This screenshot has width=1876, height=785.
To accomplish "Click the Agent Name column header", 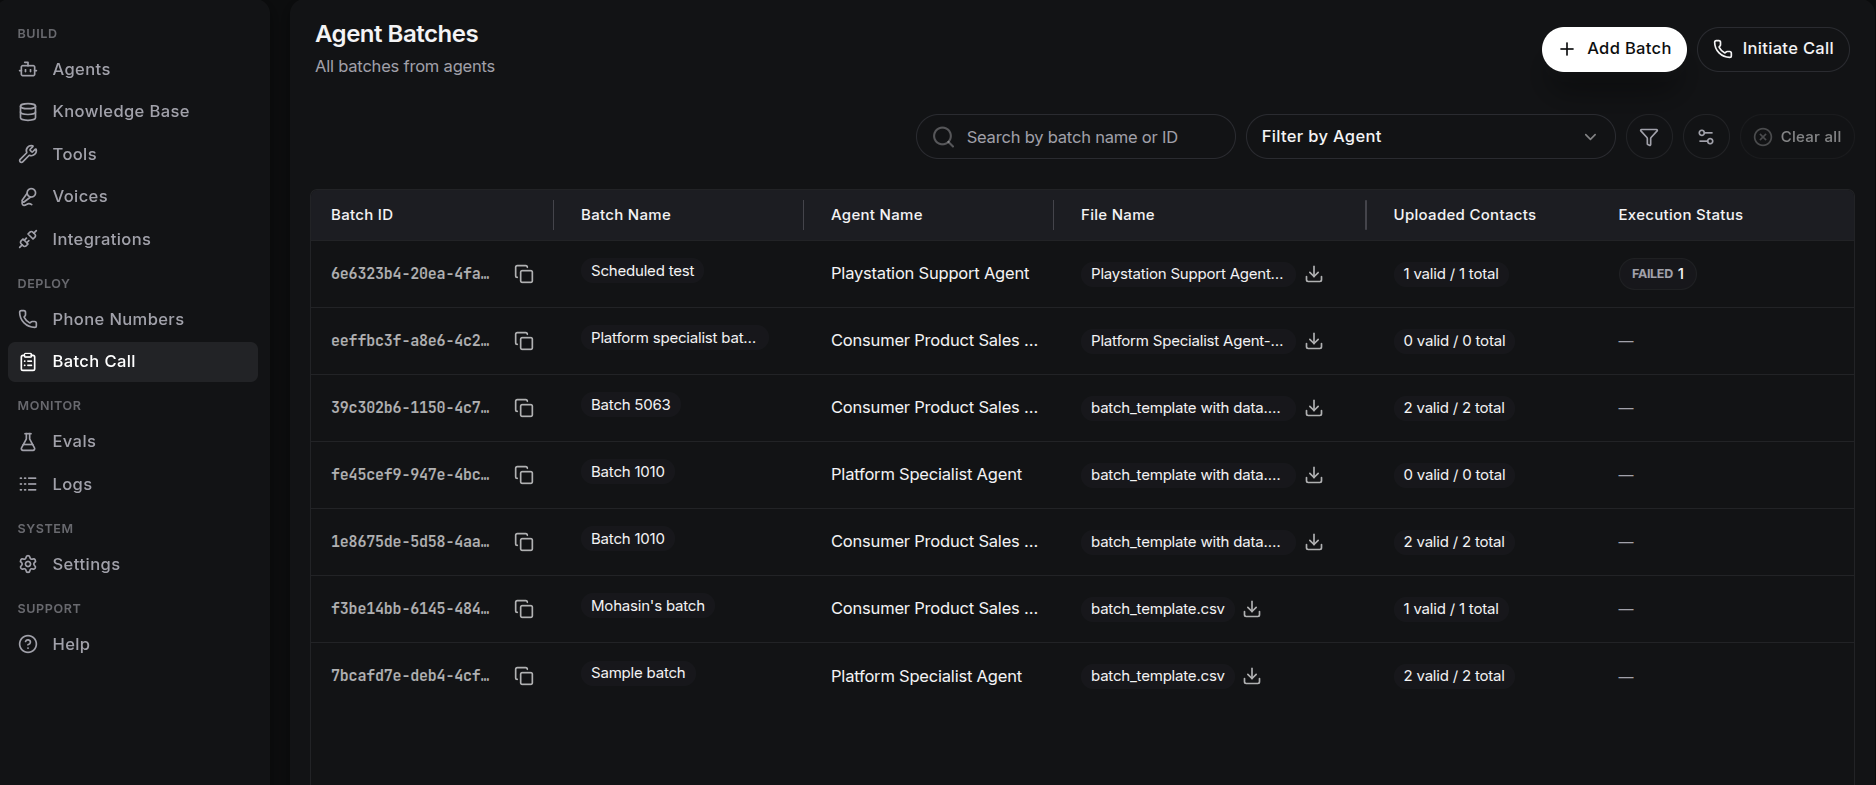I will coord(876,215).
